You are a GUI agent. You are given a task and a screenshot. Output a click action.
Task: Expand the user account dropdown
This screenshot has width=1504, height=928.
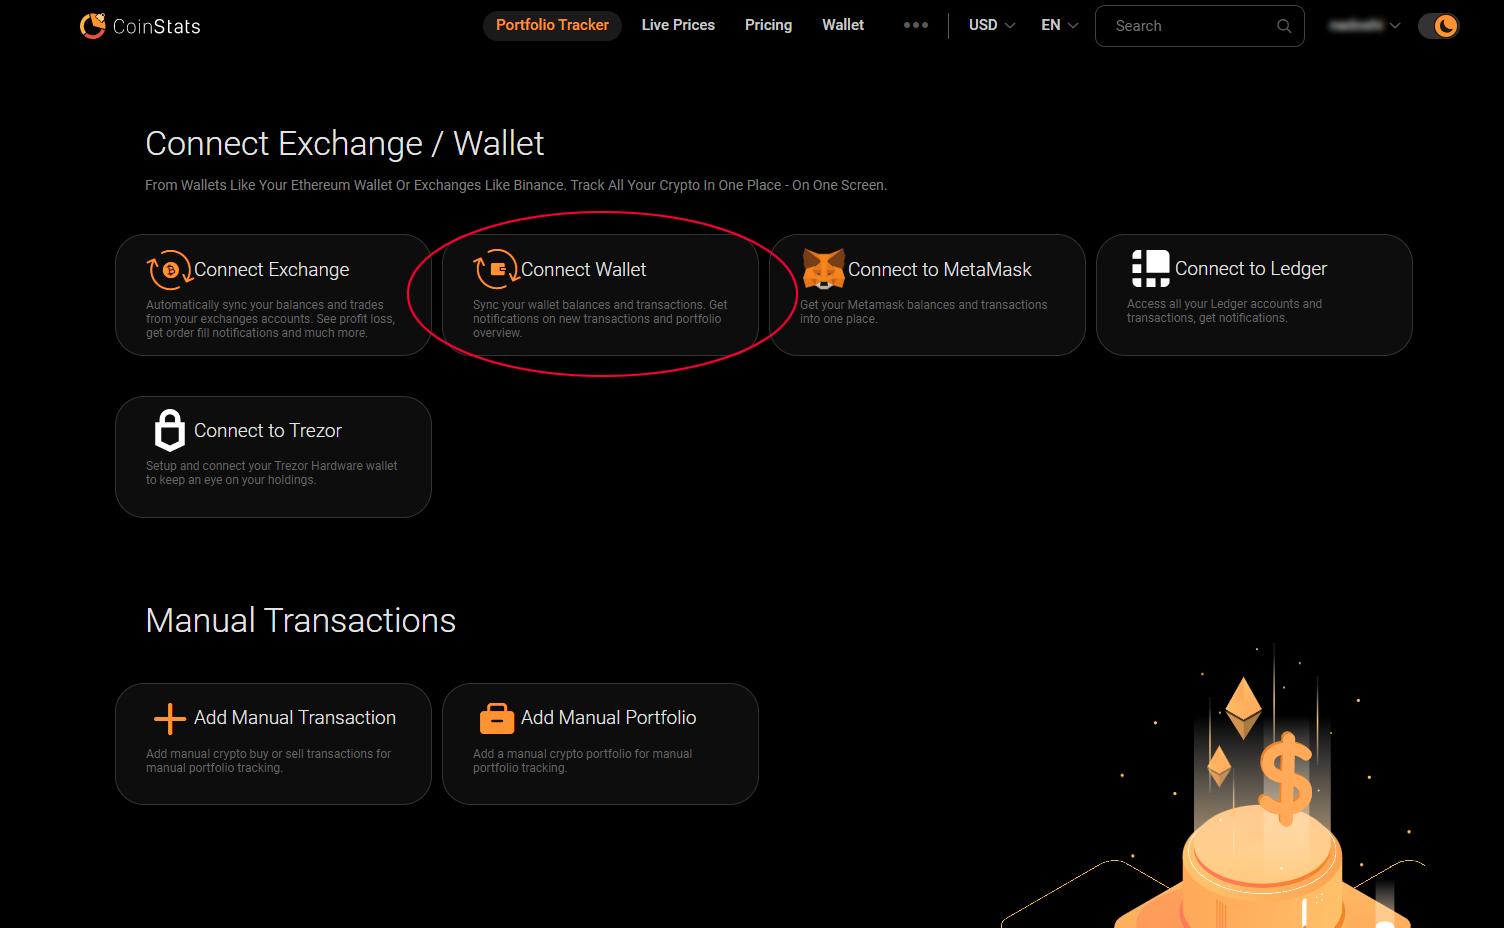pos(1364,25)
